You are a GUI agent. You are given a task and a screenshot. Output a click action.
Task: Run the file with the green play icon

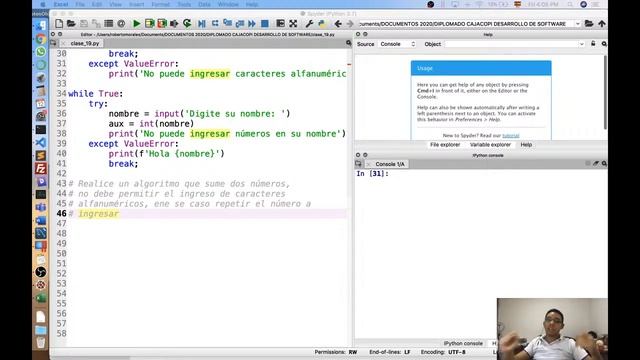coord(137,24)
